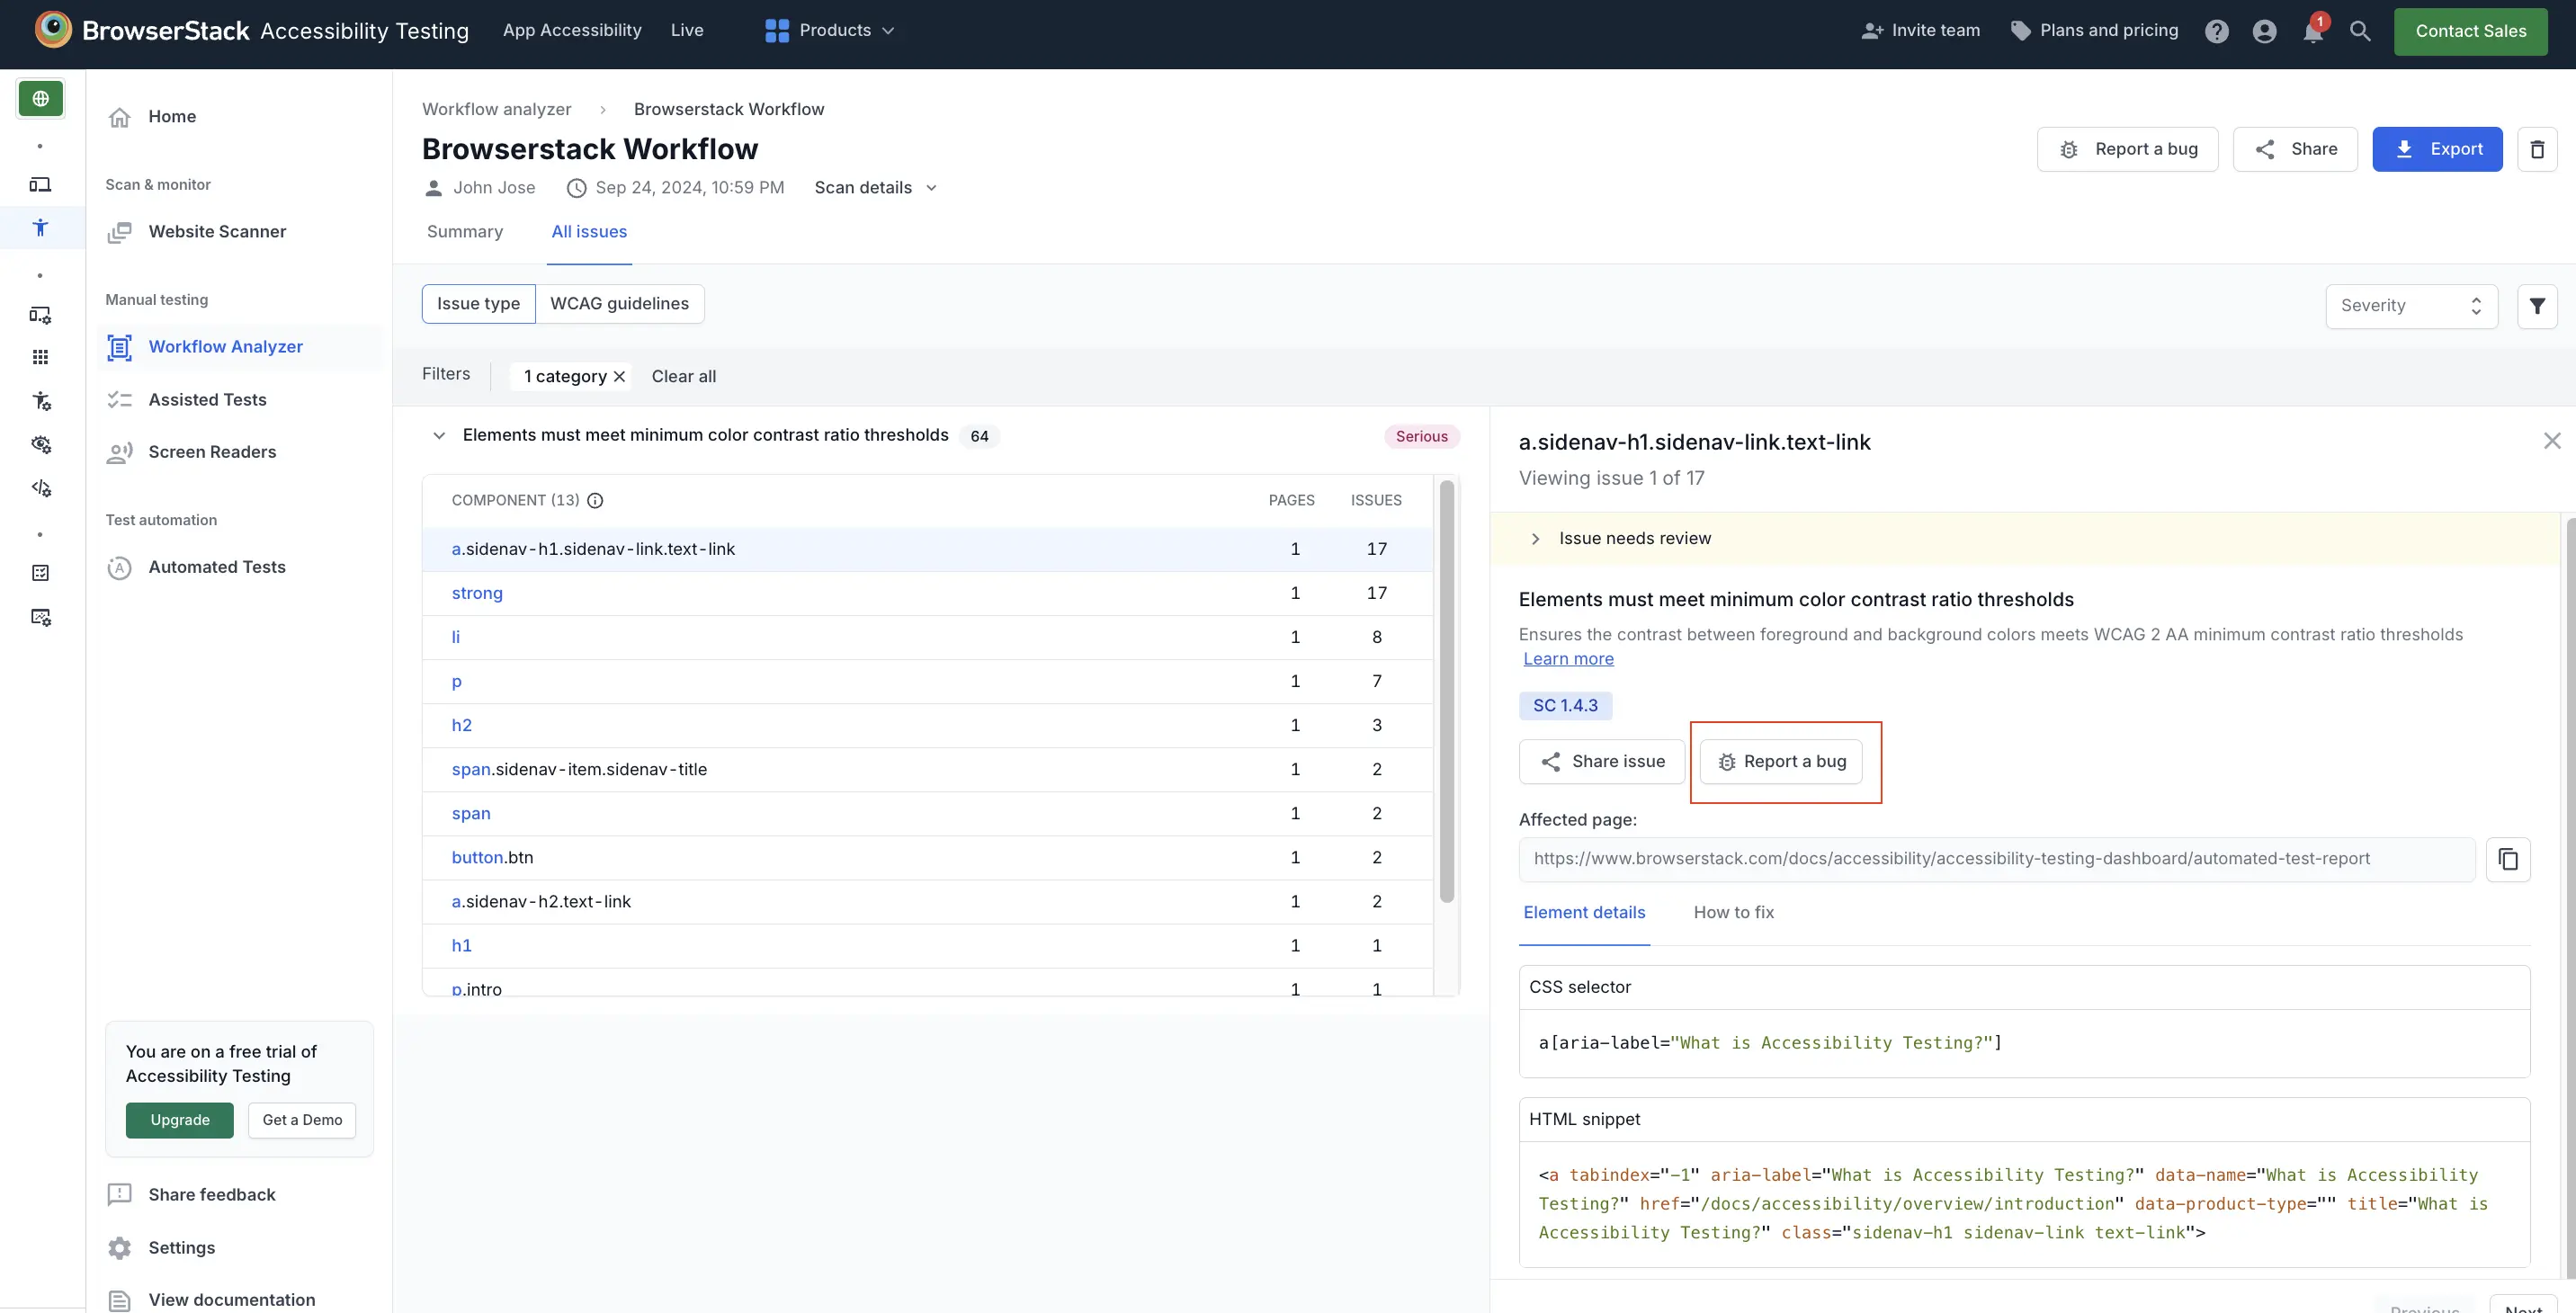Image resolution: width=2576 pixels, height=1313 pixels.
Task: Switch to the Summary tab
Action: [x=466, y=231]
